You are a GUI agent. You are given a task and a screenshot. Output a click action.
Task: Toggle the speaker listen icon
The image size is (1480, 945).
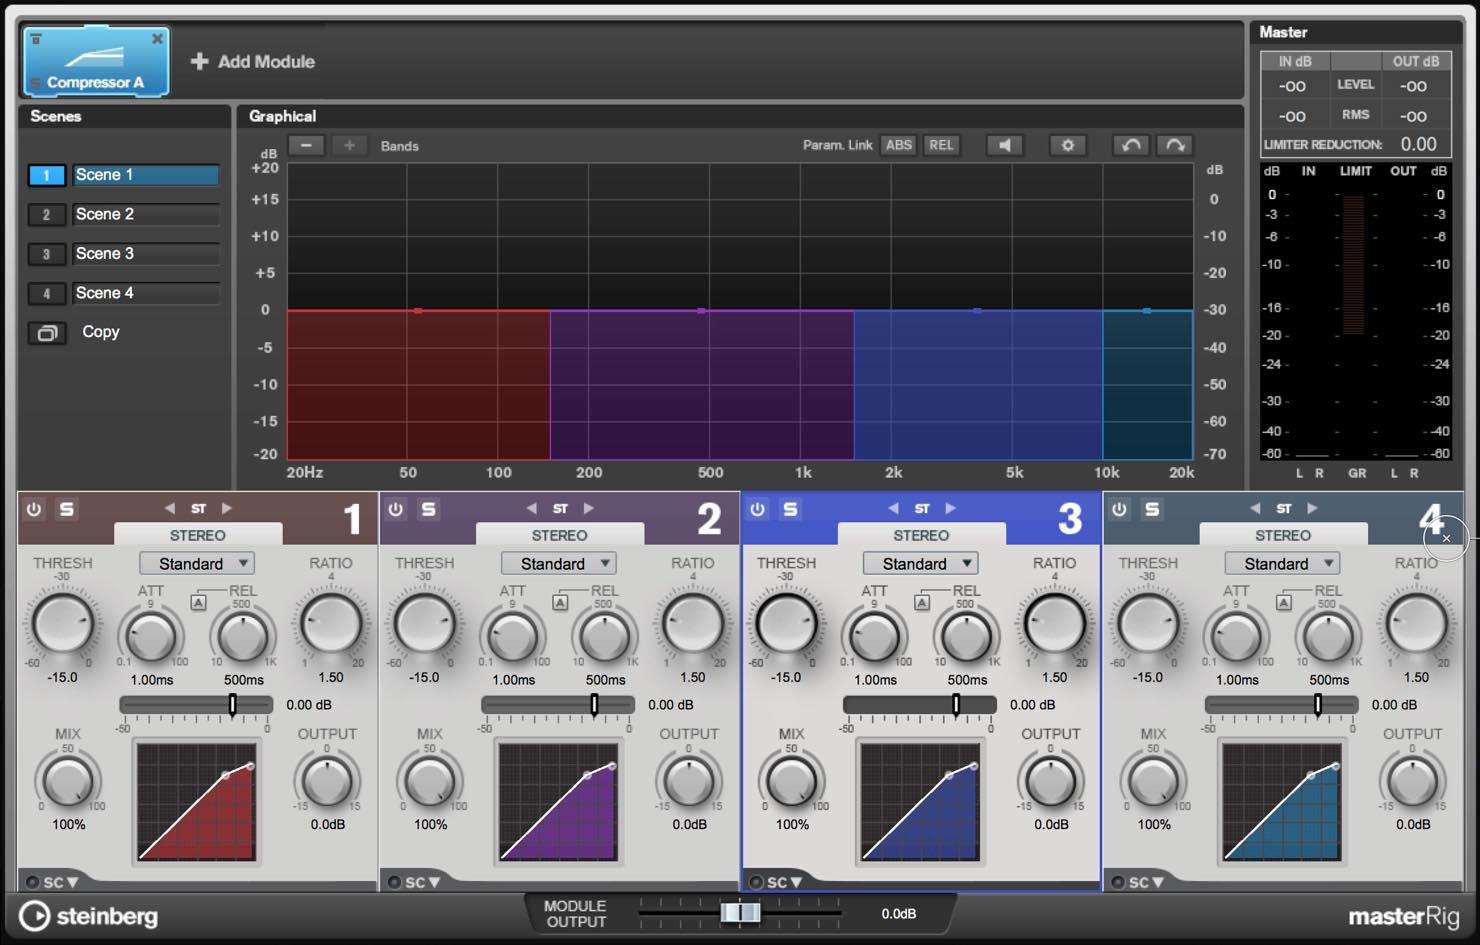(1005, 145)
